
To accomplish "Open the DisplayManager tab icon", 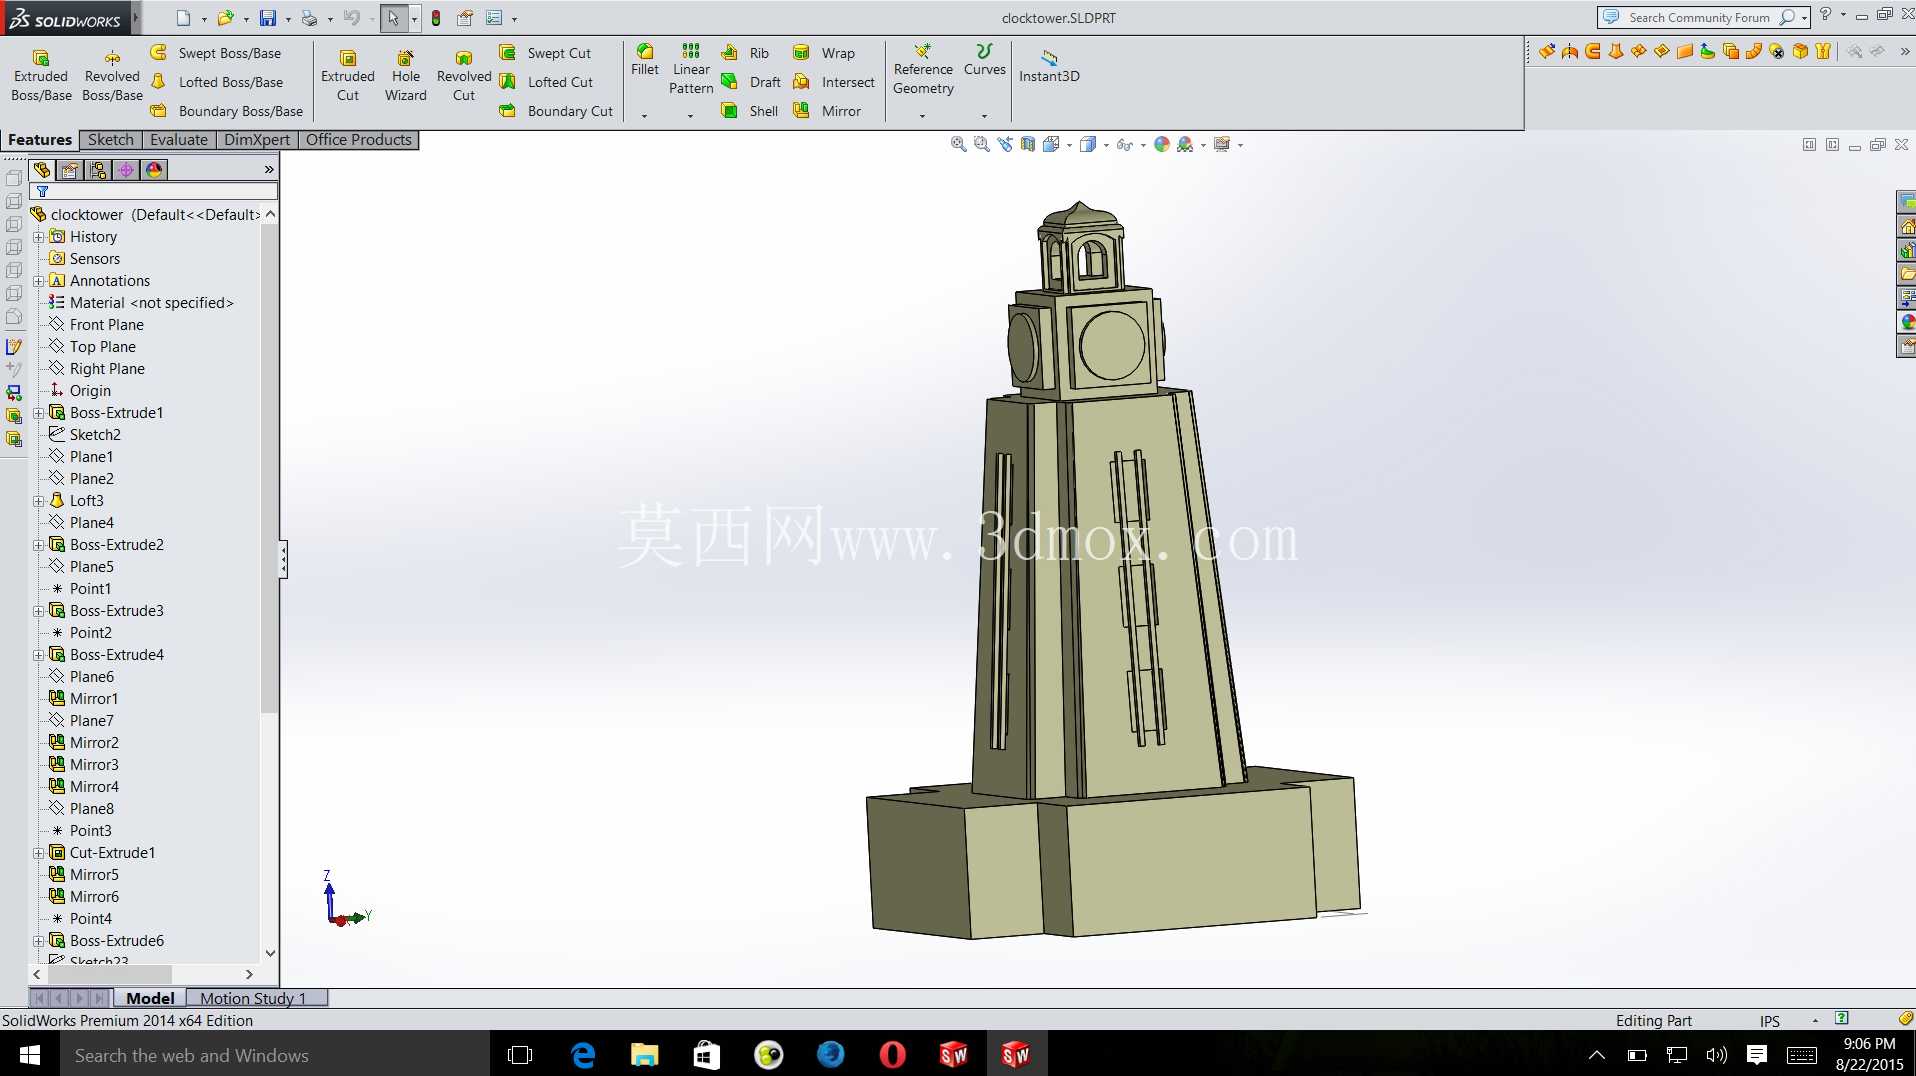I will point(154,170).
